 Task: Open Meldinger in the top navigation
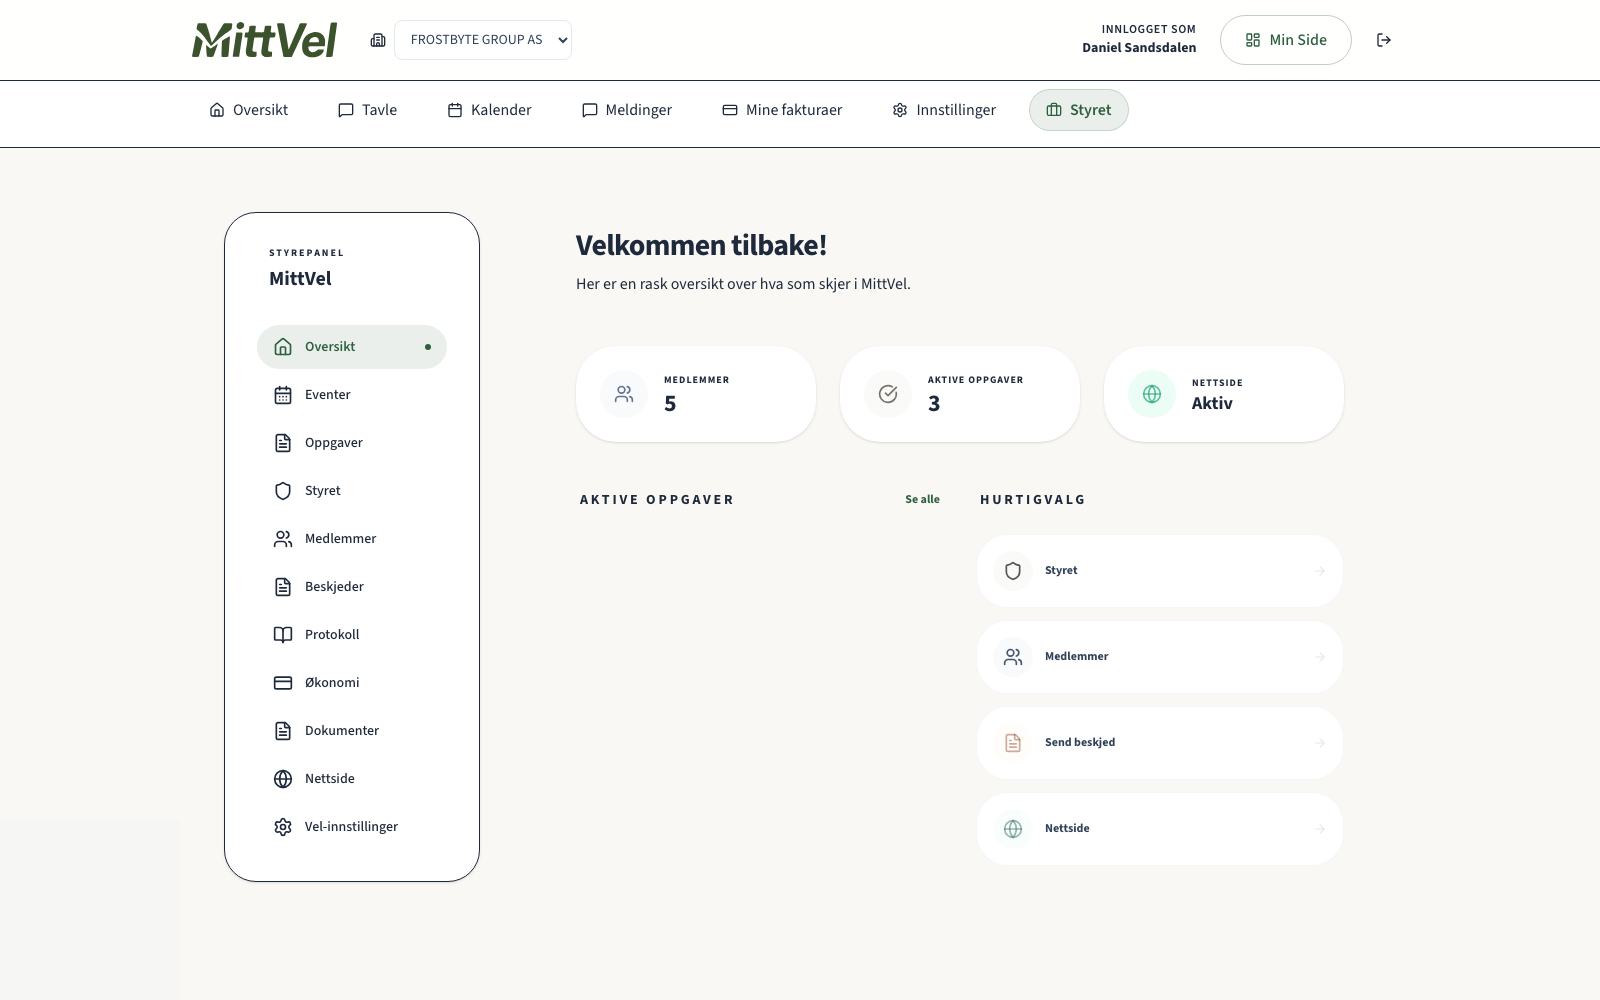[x=627, y=110]
